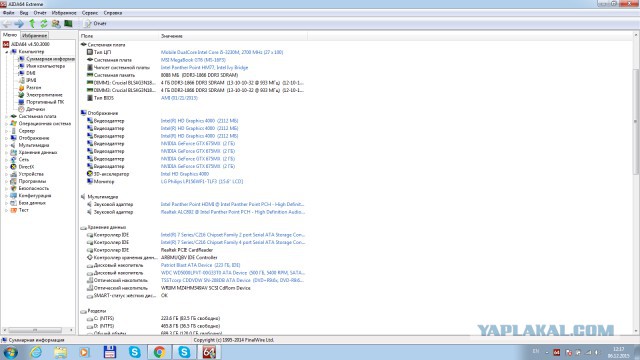Click the Устройства tree icon

[13, 174]
